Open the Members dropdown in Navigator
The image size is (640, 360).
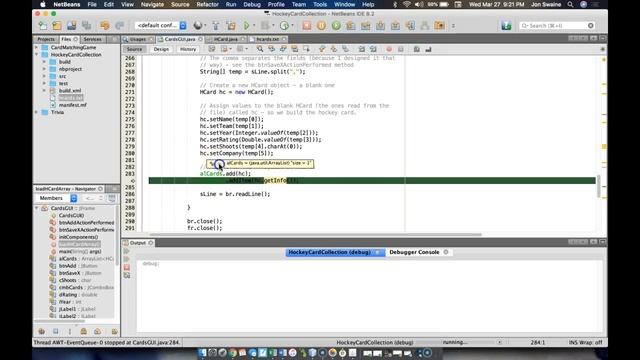(x=56, y=198)
